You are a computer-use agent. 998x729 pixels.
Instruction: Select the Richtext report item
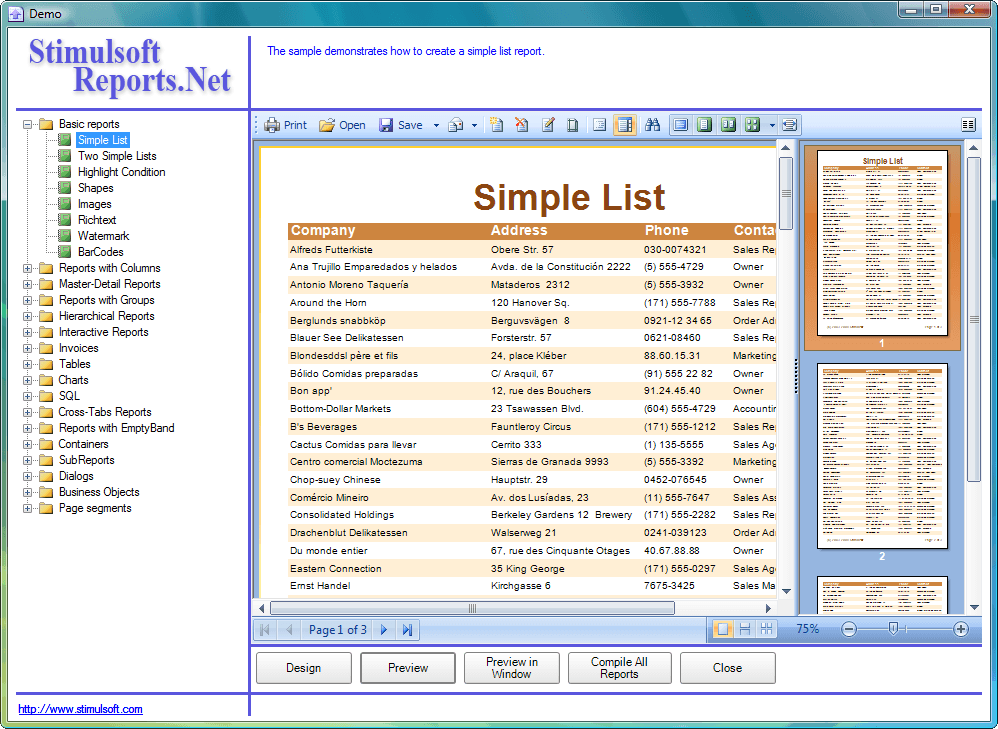pyautogui.click(x=97, y=220)
